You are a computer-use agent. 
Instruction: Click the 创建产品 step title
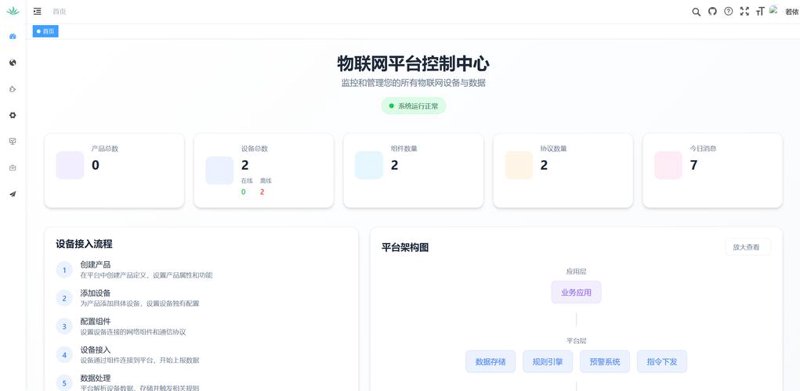tap(95, 264)
